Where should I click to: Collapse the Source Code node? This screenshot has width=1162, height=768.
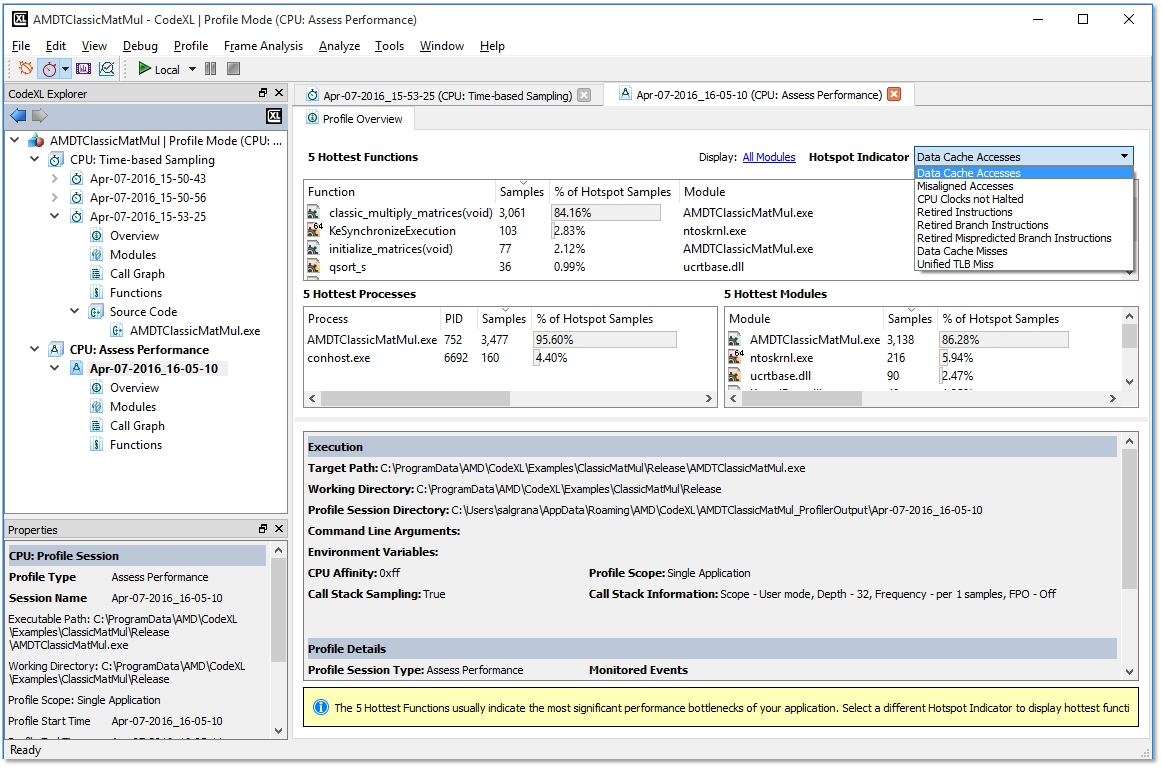tap(75, 311)
